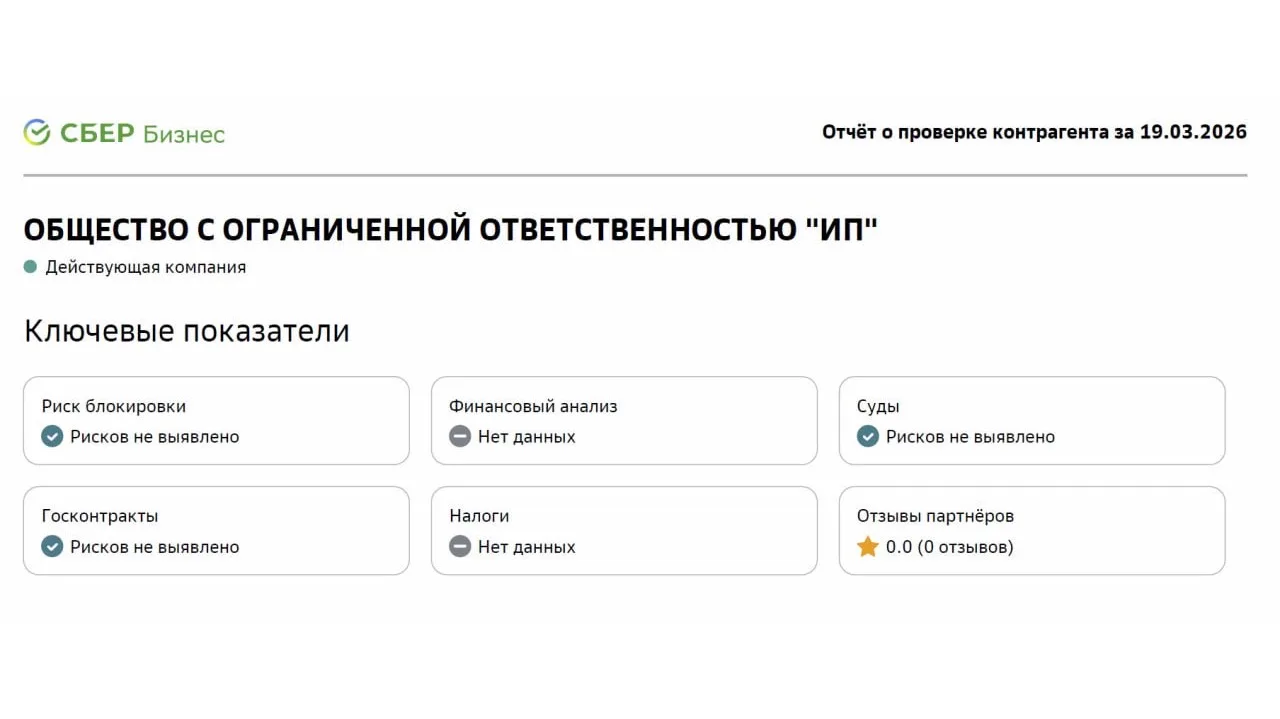Open the Госконтракты indicator card
The width and height of the screenshot is (1280, 719).
216,530
